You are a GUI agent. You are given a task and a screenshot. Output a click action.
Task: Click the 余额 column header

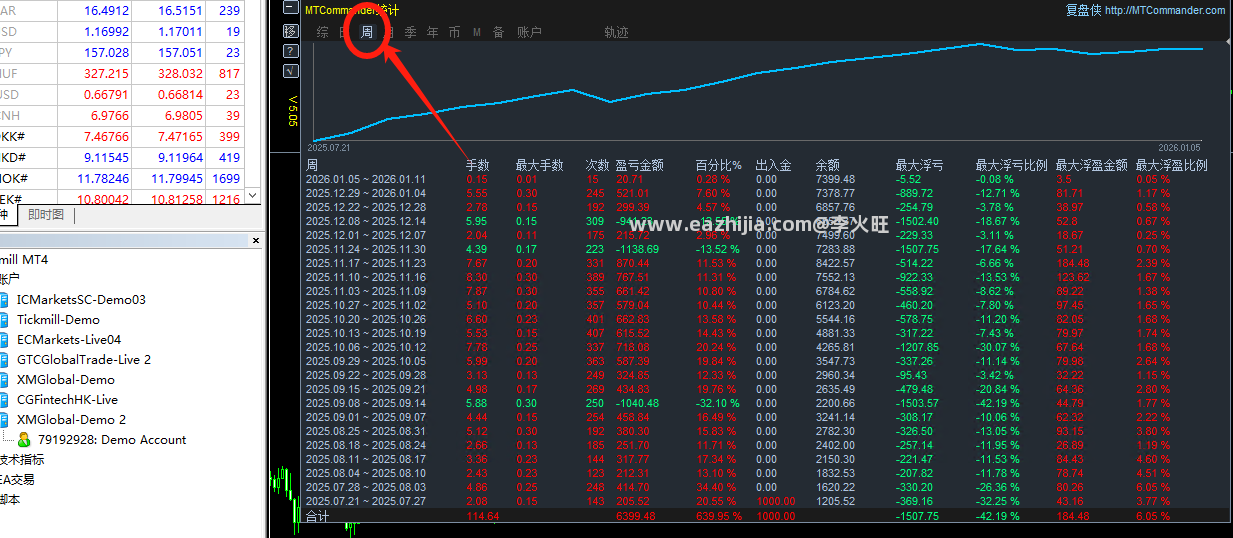coord(828,165)
